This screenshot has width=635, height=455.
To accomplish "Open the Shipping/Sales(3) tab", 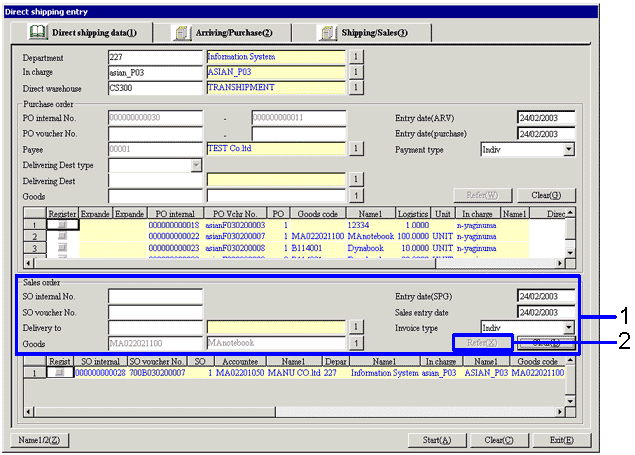I will [x=362, y=33].
